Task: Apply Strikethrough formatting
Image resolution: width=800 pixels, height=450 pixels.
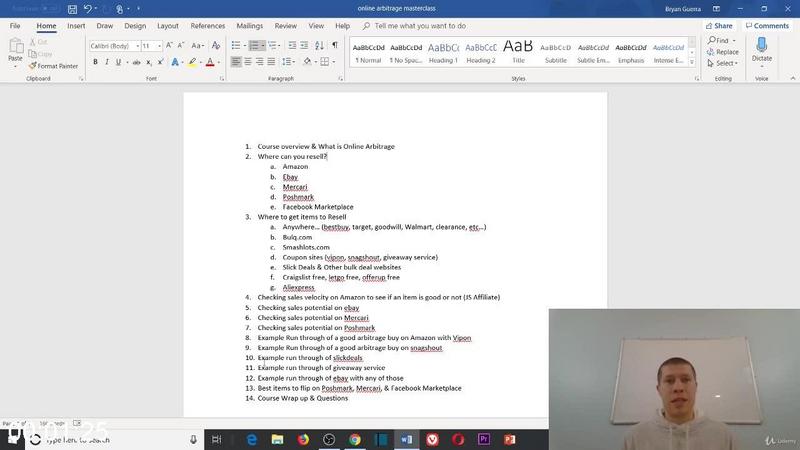Action: point(136,62)
